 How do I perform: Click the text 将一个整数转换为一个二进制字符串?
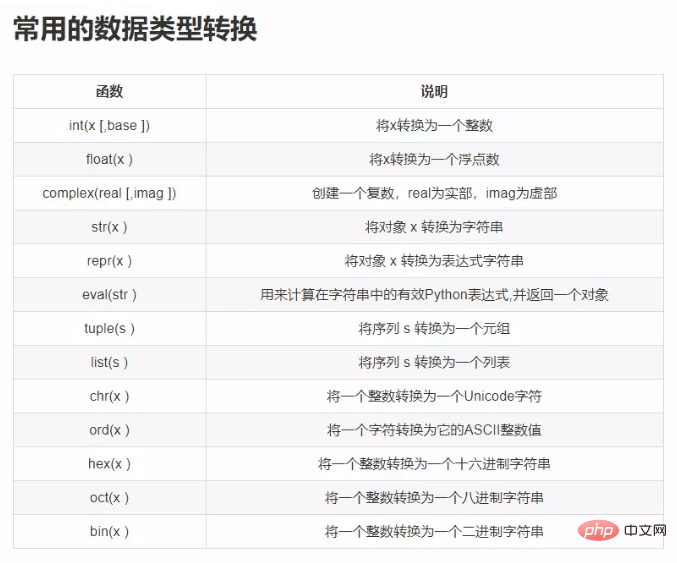pos(434,531)
